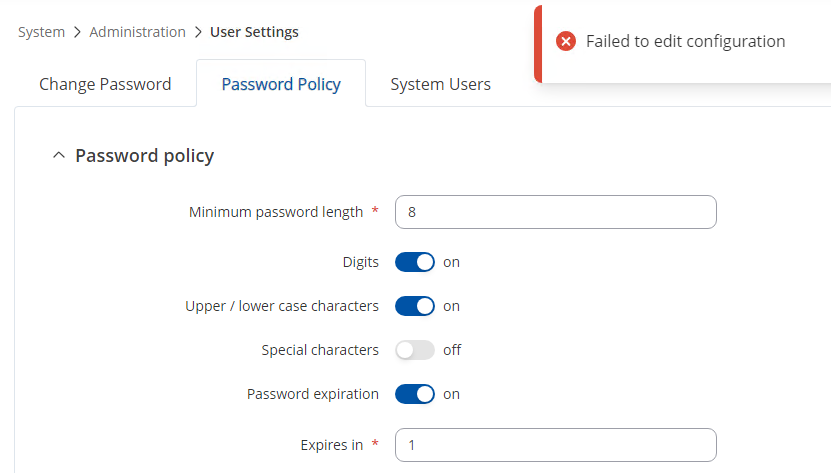Click the red error icon in notification
The image size is (831, 473).
click(x=566, y=41)
